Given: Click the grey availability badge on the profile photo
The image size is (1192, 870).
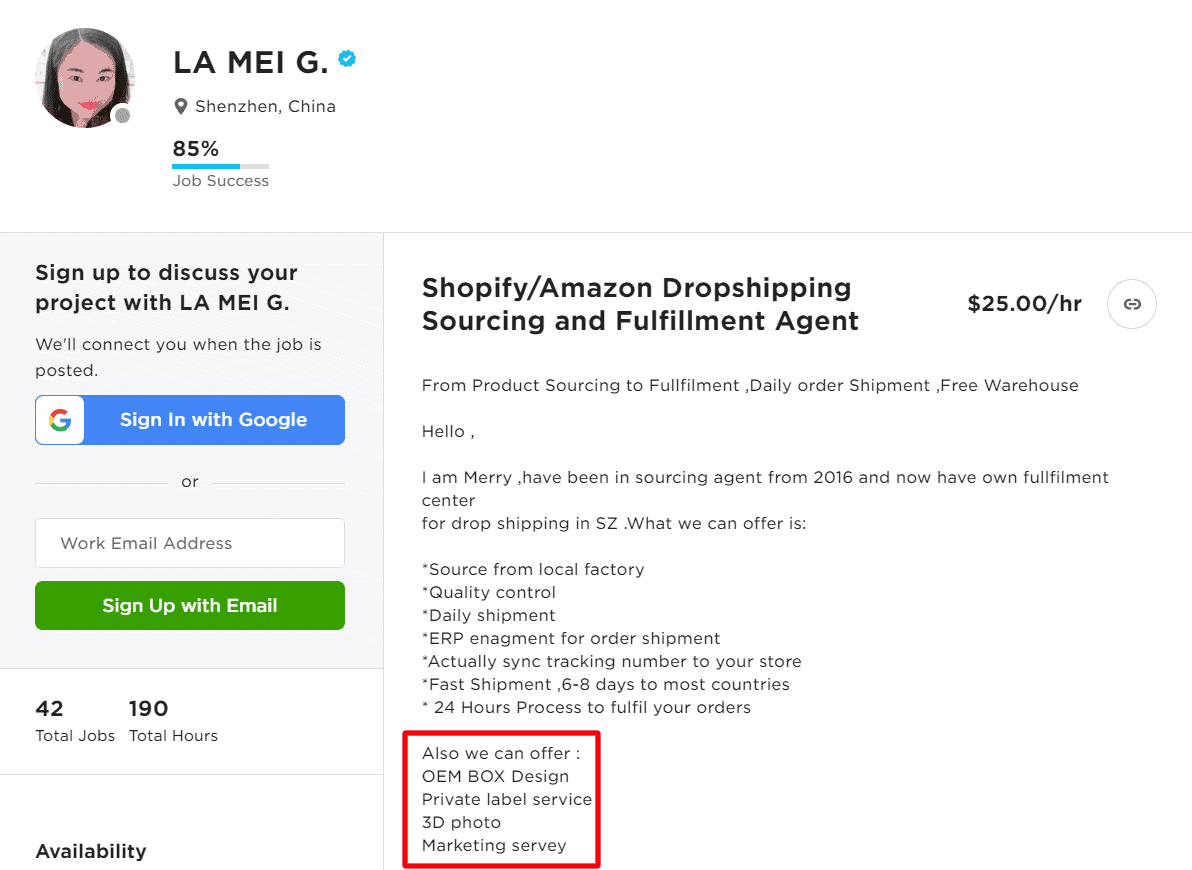Looking at the screenshot, I should point(123,115).
